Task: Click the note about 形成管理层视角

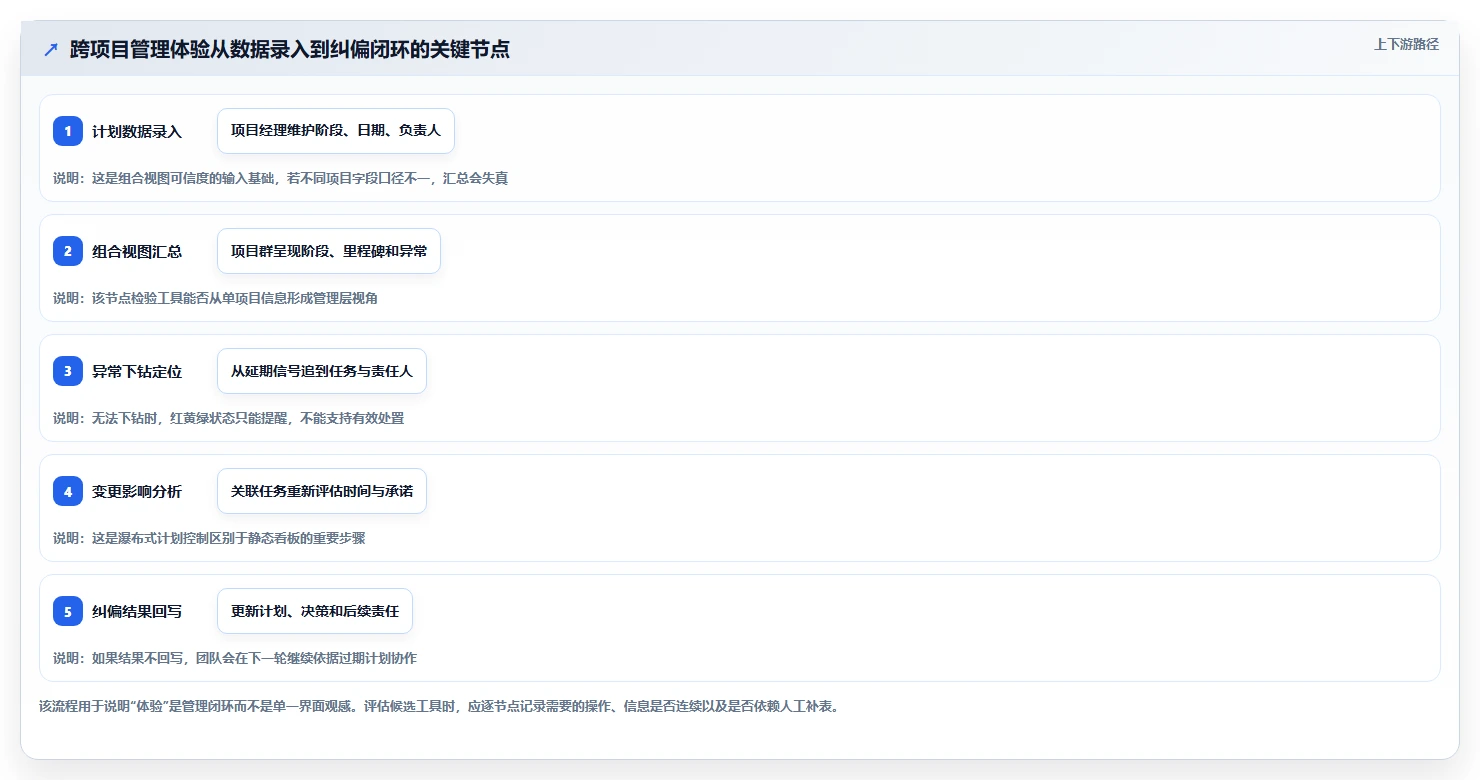Action: pos(215,298)
